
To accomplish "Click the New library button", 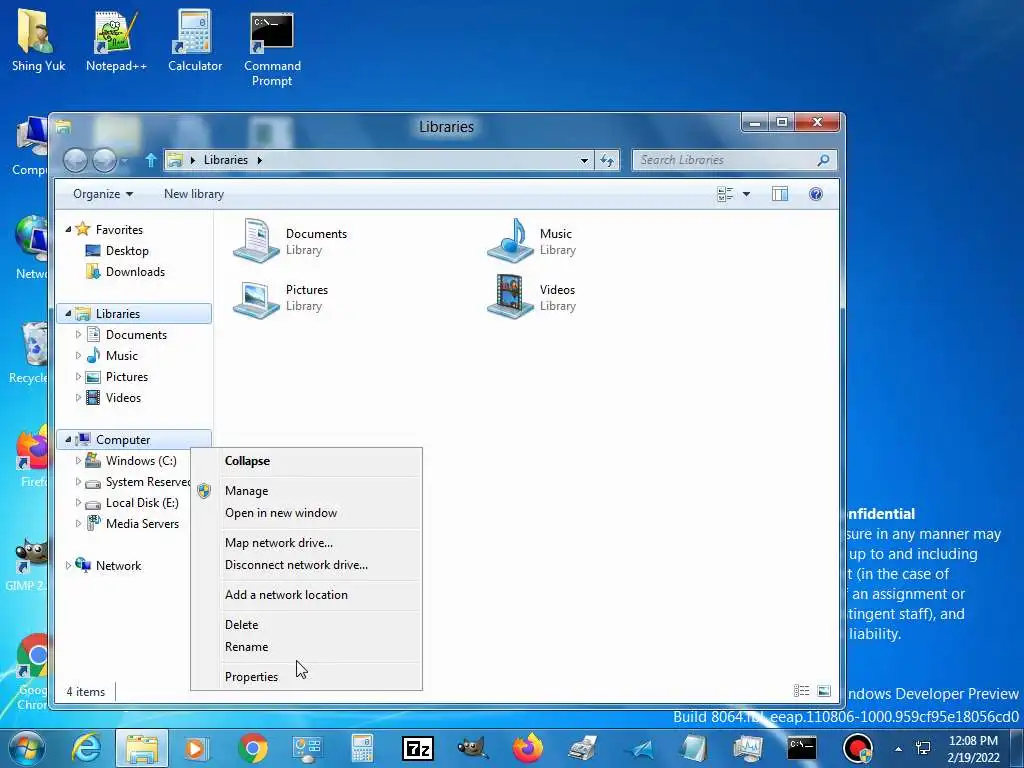I will [194, 194].
